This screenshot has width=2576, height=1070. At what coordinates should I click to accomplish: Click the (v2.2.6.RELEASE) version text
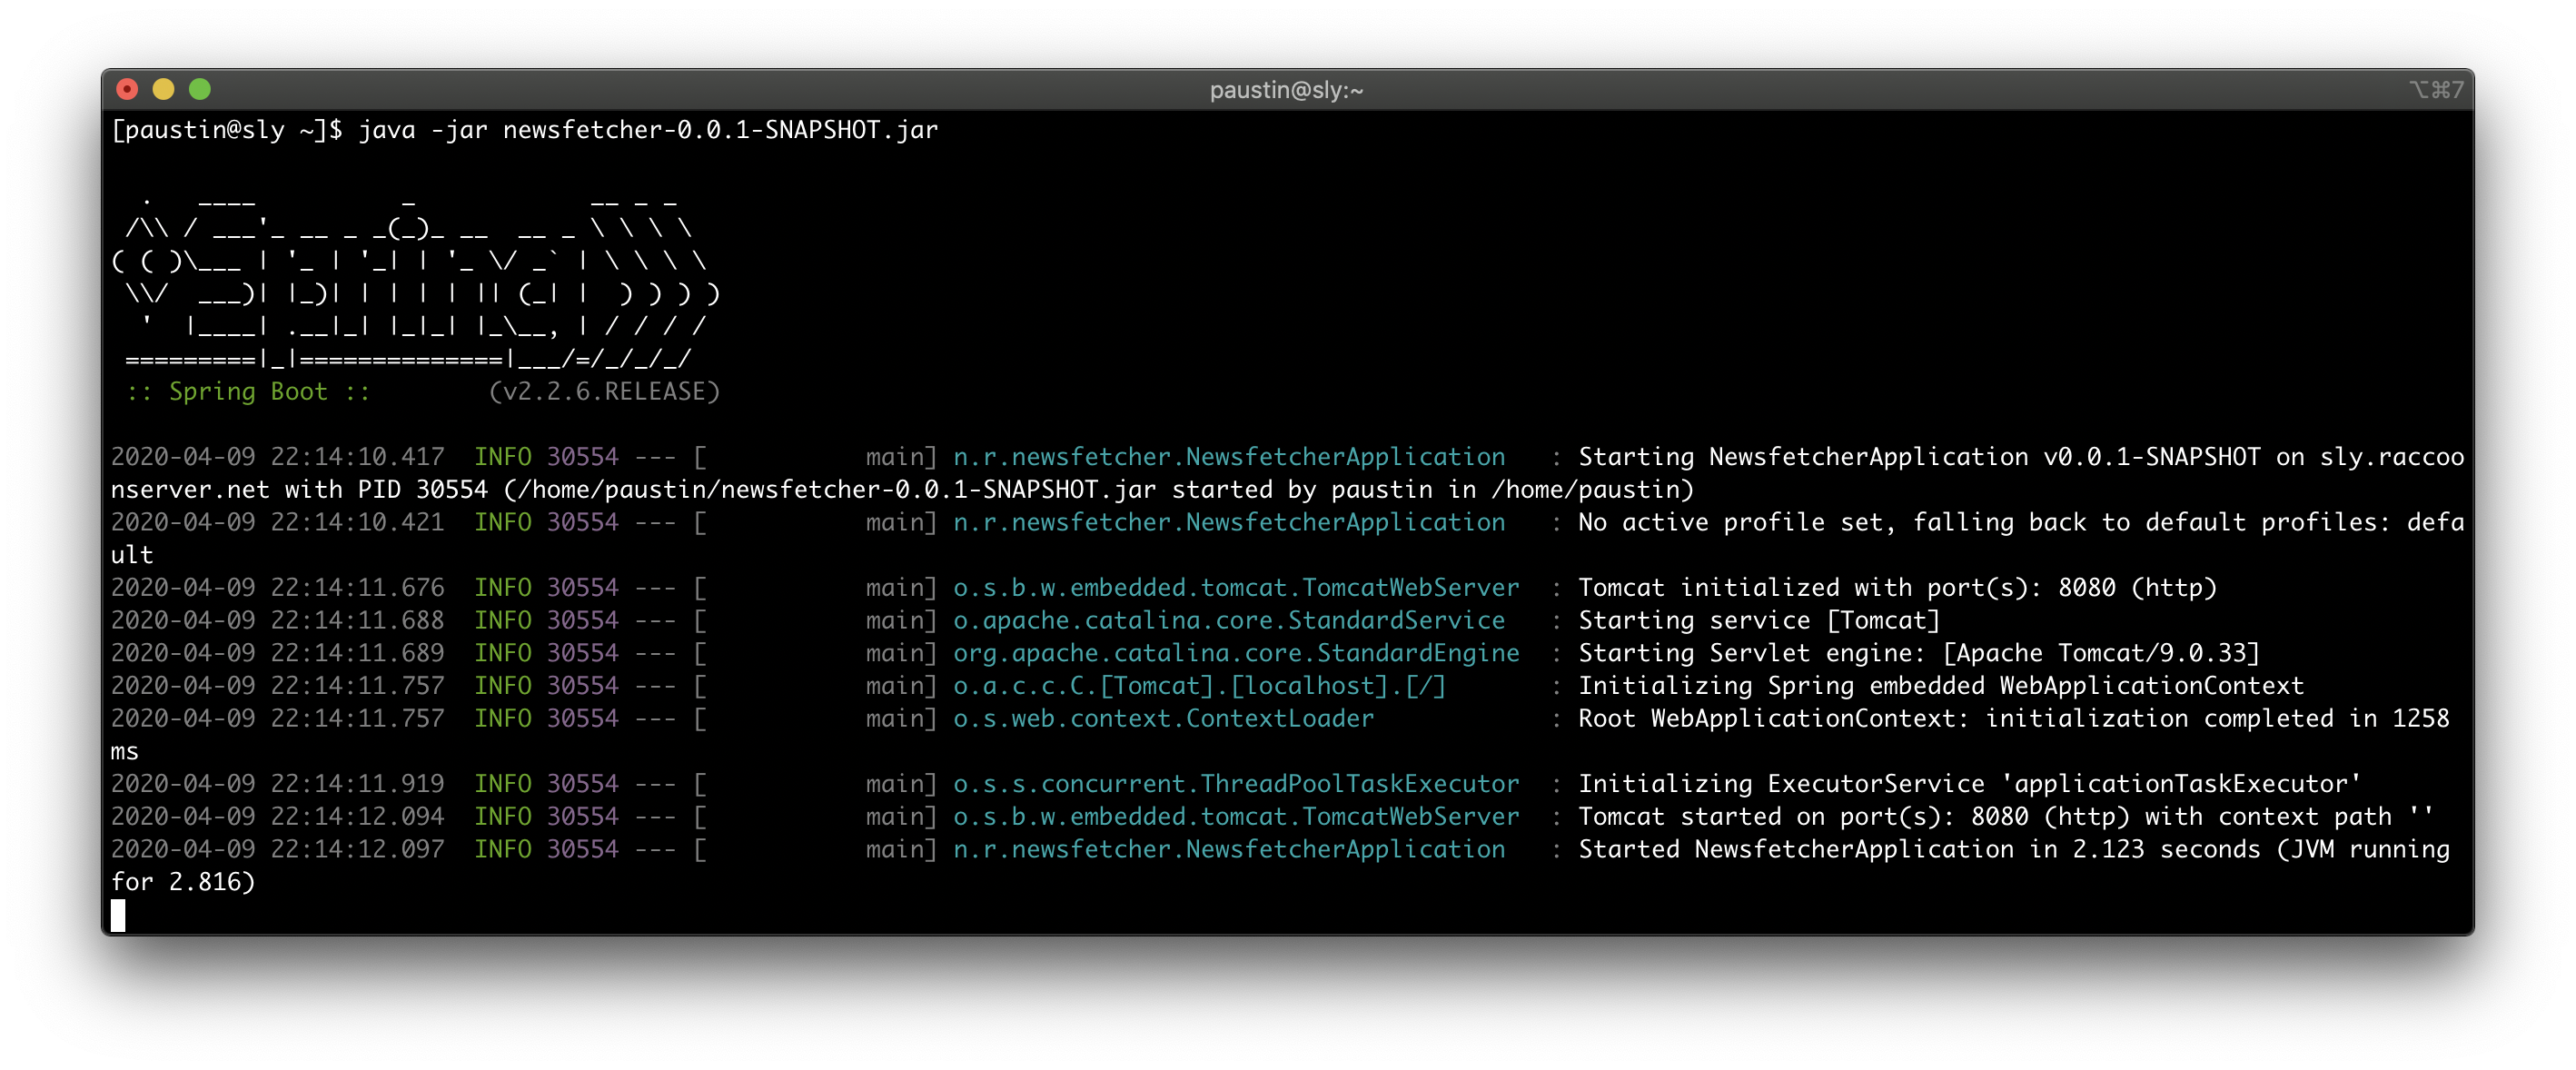(x=604, y=392)
